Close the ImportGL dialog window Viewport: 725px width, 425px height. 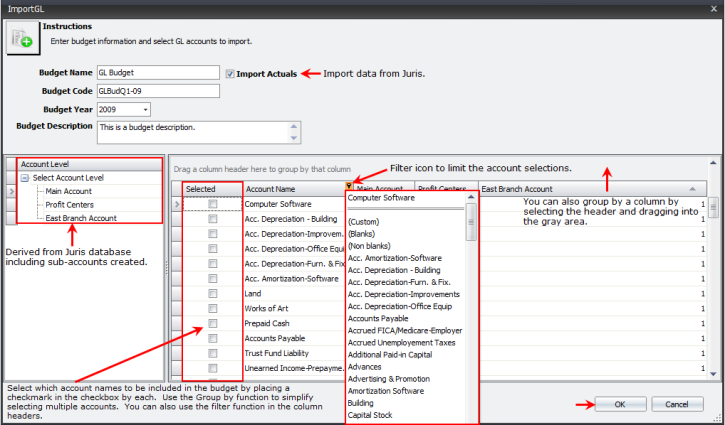712,8
